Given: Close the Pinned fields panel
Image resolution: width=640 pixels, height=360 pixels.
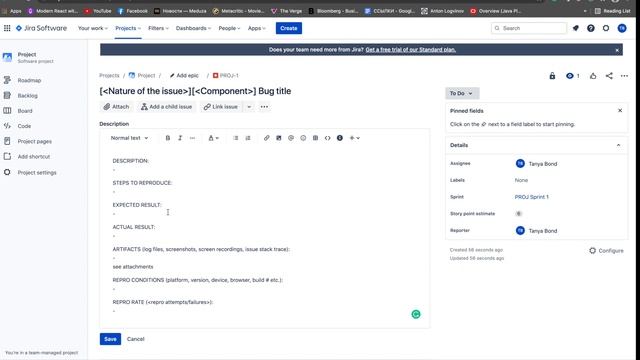Looking at the screenshot, I should [620, 111].
